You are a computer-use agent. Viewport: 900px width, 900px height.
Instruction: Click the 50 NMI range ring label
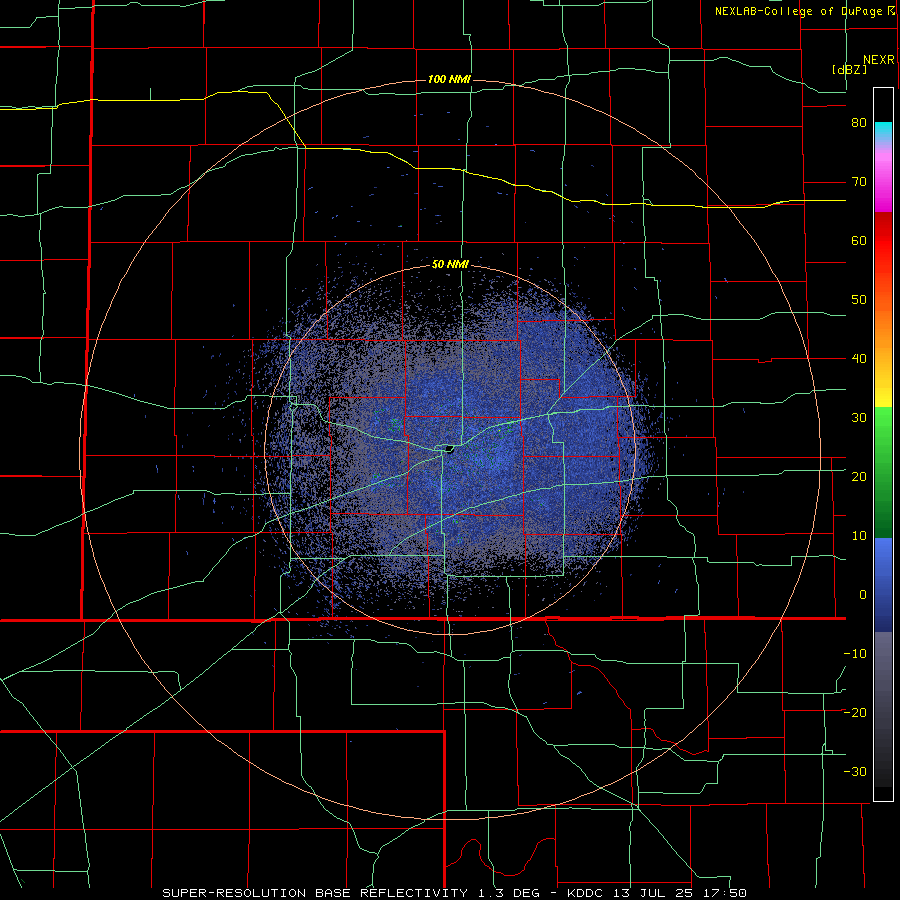point(451,265)
